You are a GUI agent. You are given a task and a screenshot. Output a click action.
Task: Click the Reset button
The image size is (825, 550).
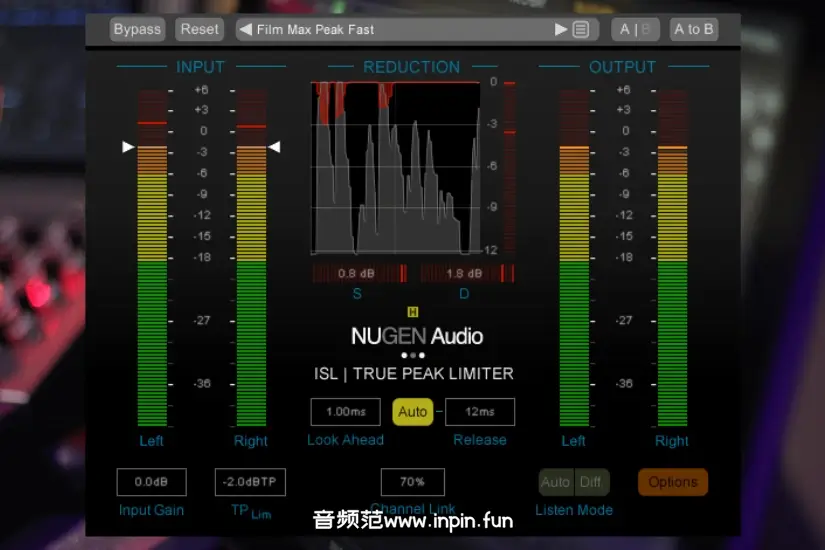point(199,29)
